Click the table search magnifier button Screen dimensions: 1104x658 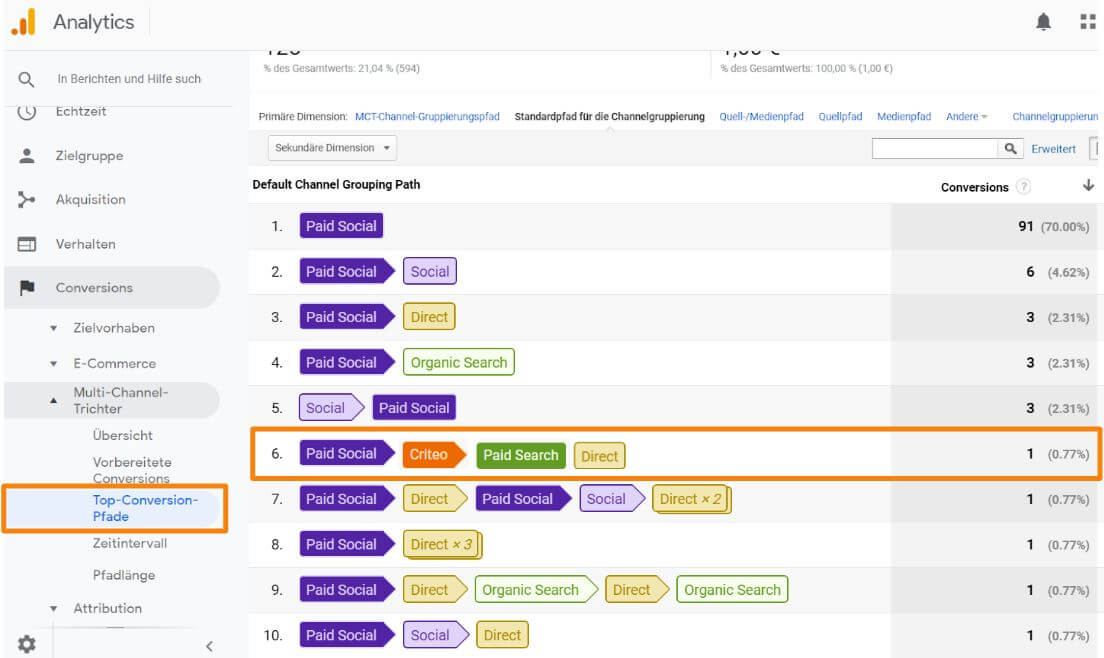coord(1011,149)
